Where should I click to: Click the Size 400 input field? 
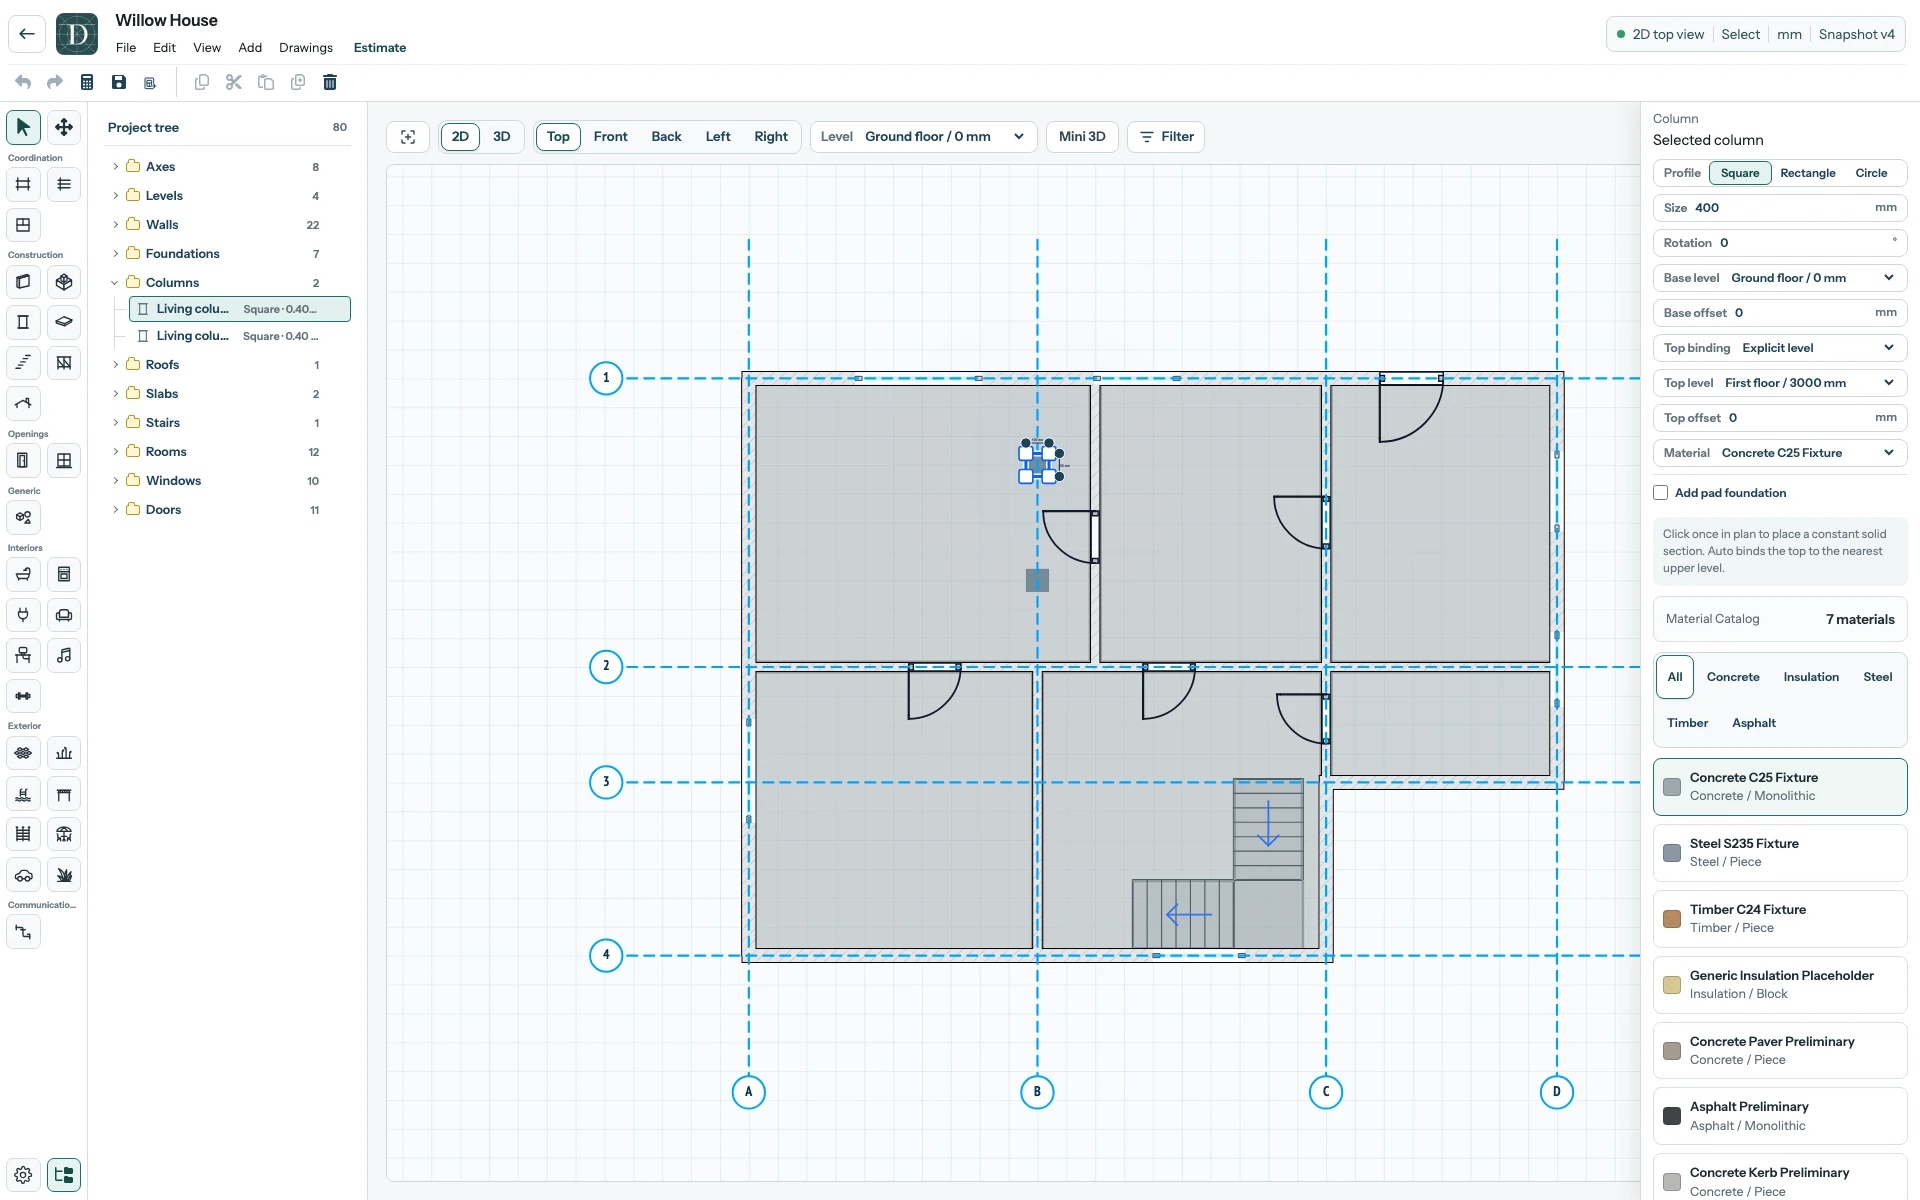pos(1780,208)
